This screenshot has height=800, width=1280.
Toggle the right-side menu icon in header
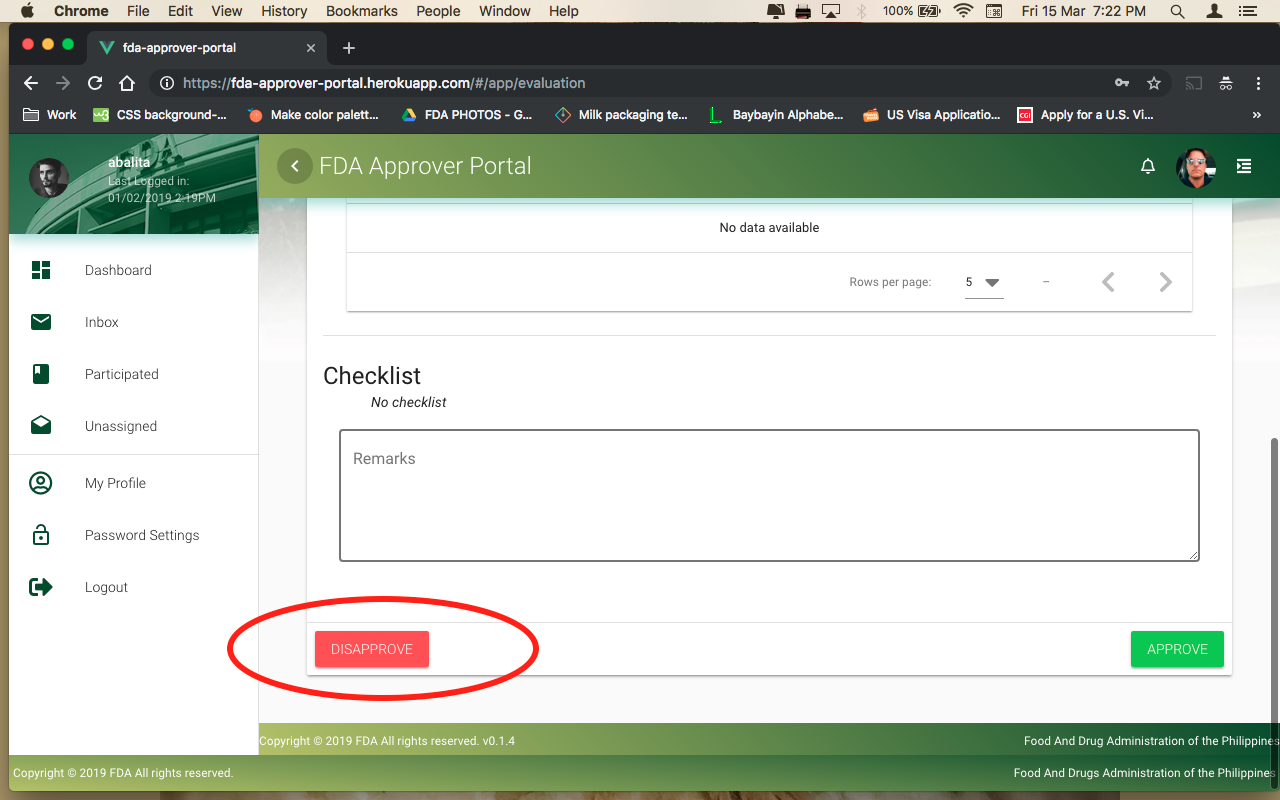1244,166
